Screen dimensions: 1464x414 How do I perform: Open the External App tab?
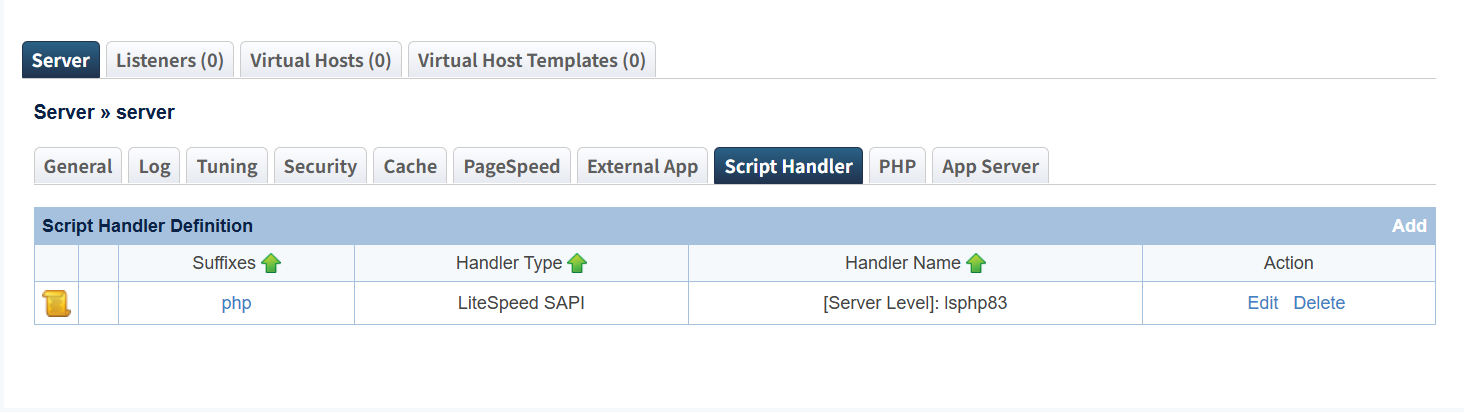(x=642, y=166)
